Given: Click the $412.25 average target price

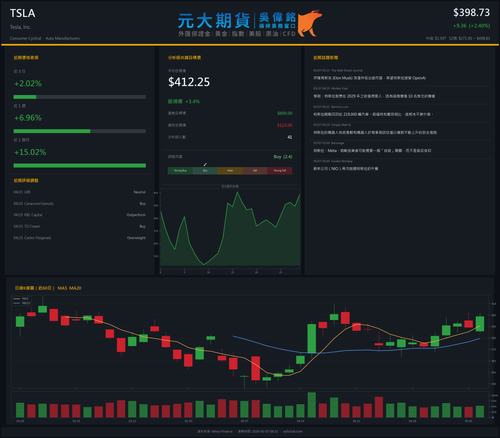Looking at the screenshot, I should coord(189,82).
